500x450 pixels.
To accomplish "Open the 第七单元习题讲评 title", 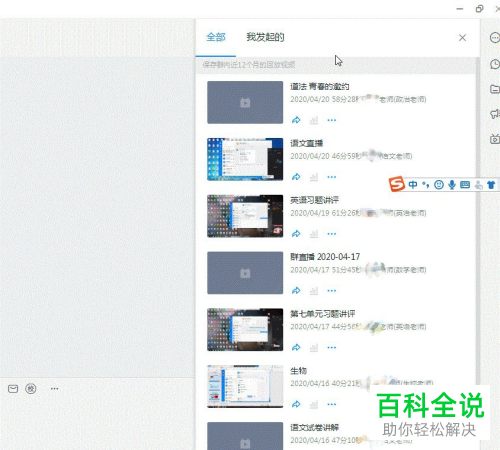I will [x=323, y=314].
